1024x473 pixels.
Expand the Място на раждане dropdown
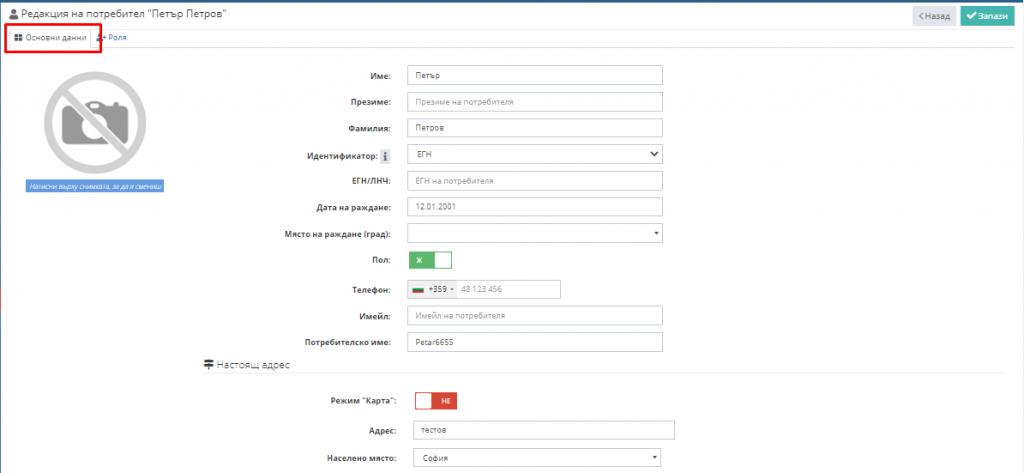coord(535,233)
